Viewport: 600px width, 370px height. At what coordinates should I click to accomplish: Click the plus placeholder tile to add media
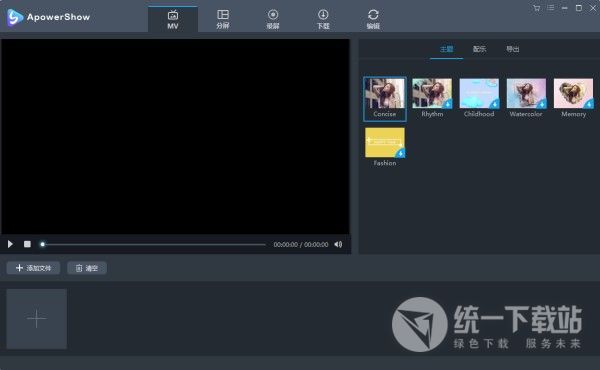36,319
